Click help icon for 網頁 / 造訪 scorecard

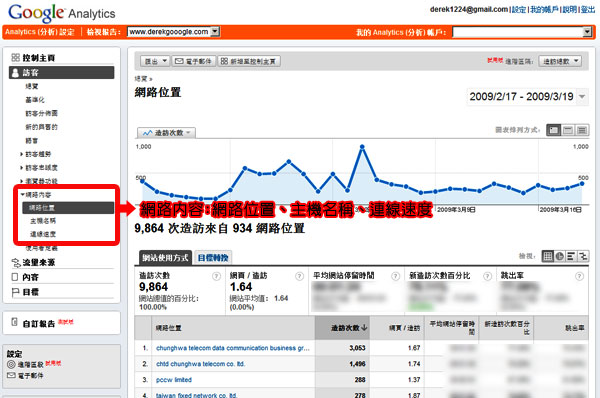click(x=300, y=276)
